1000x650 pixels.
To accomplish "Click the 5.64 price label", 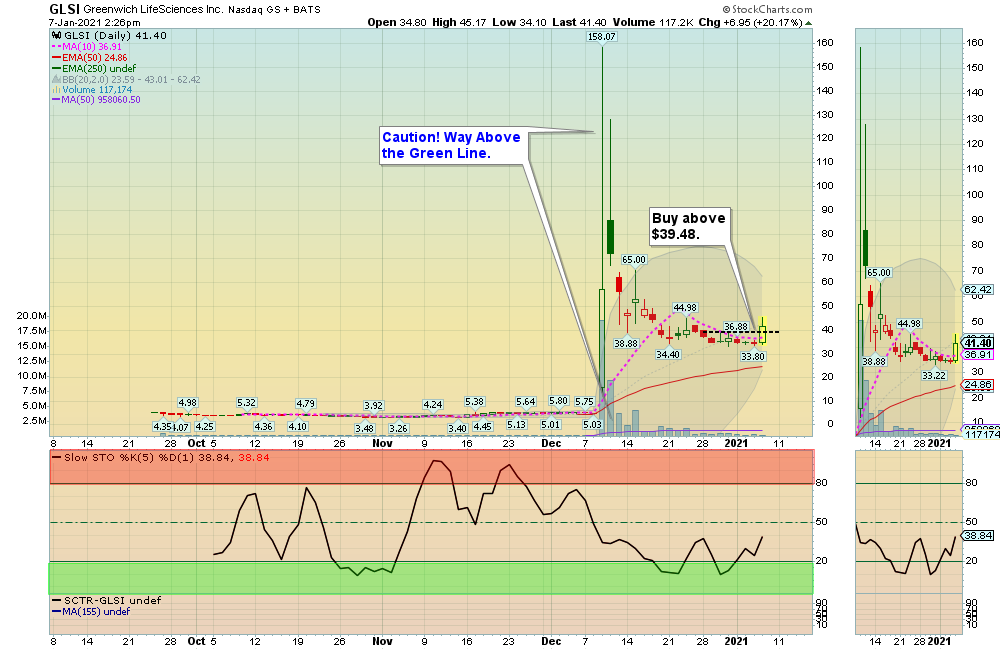I will click(x=526, y=401).
